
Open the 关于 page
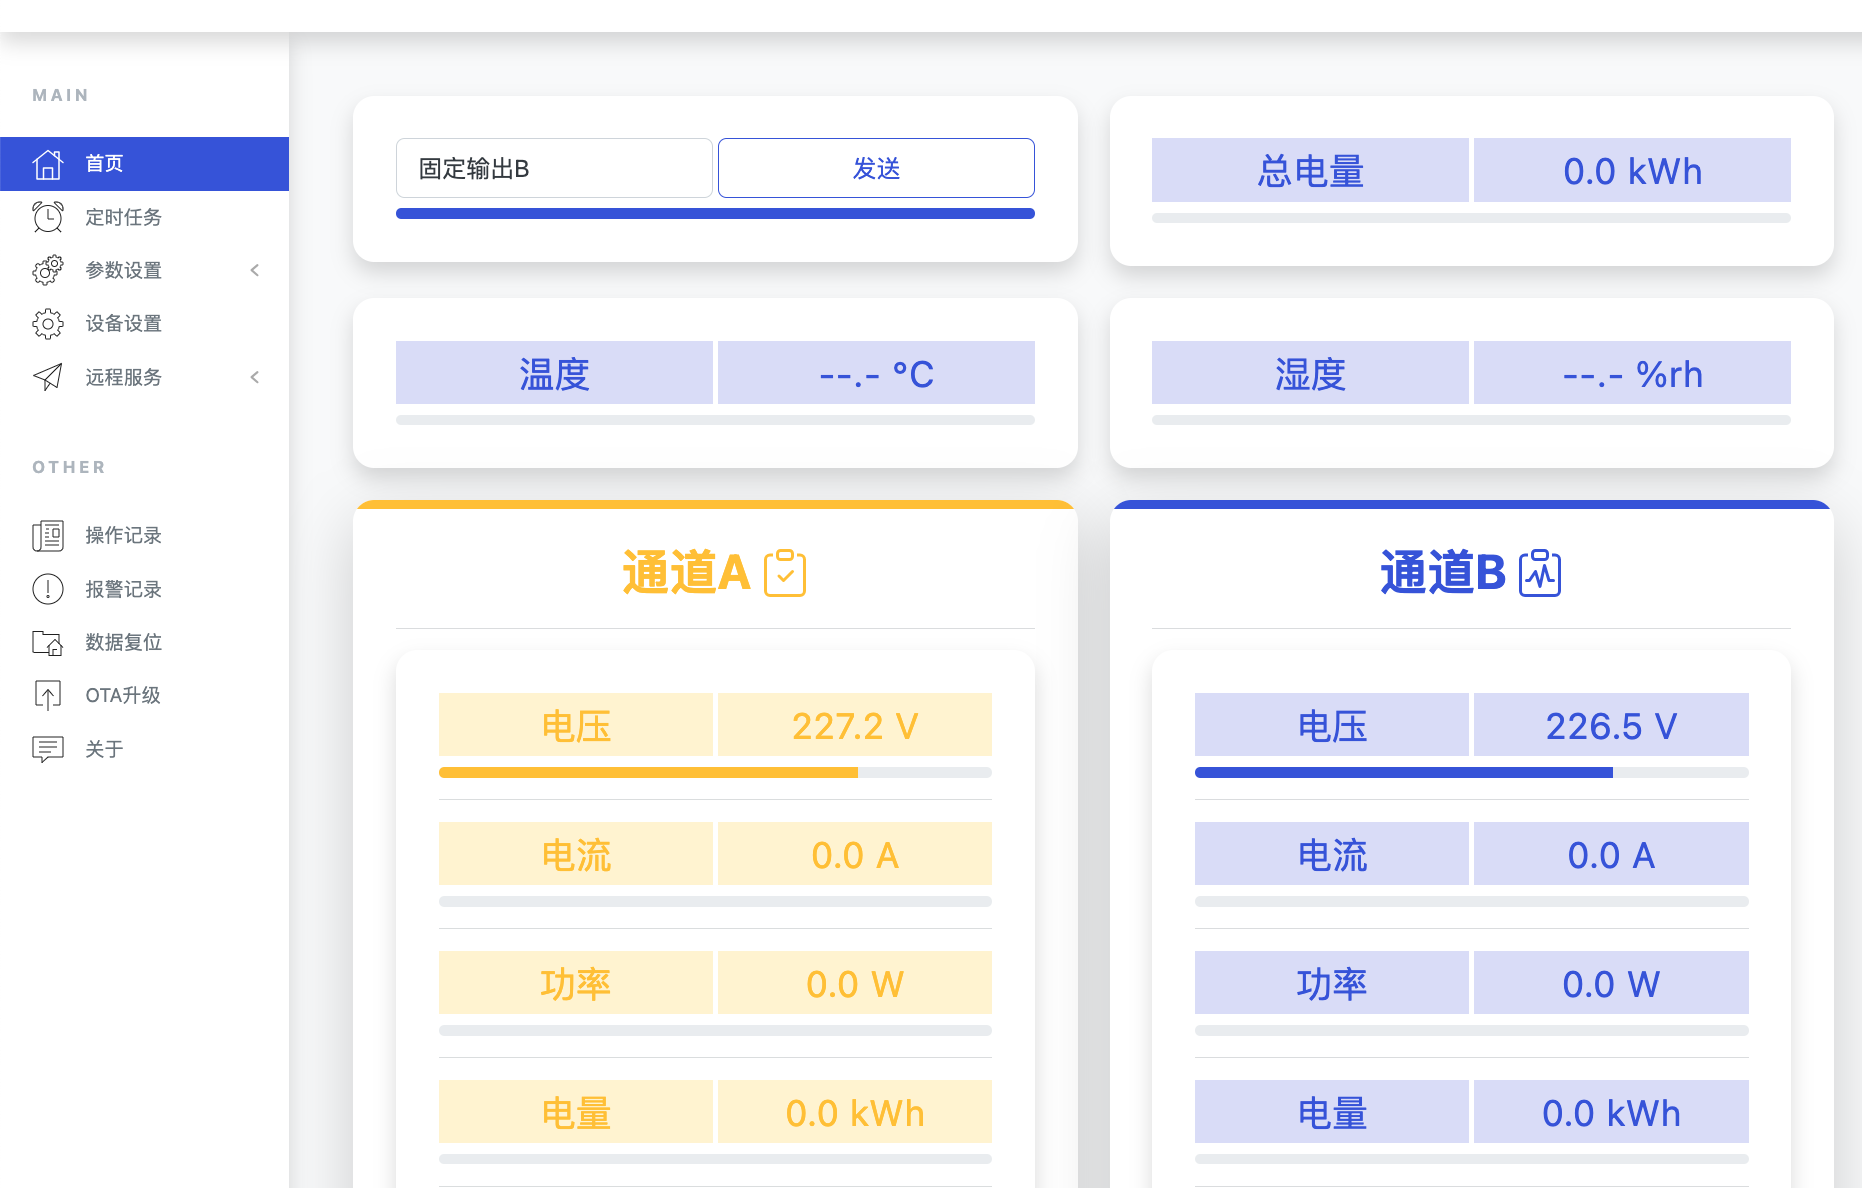click(144, 749)
